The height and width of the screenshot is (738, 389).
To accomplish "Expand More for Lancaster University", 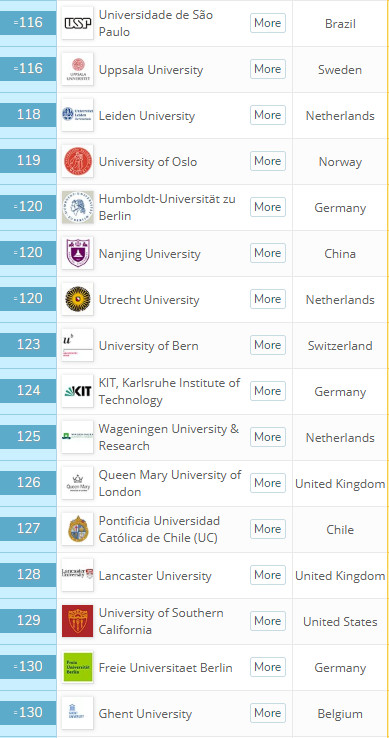I will (268, 575).
